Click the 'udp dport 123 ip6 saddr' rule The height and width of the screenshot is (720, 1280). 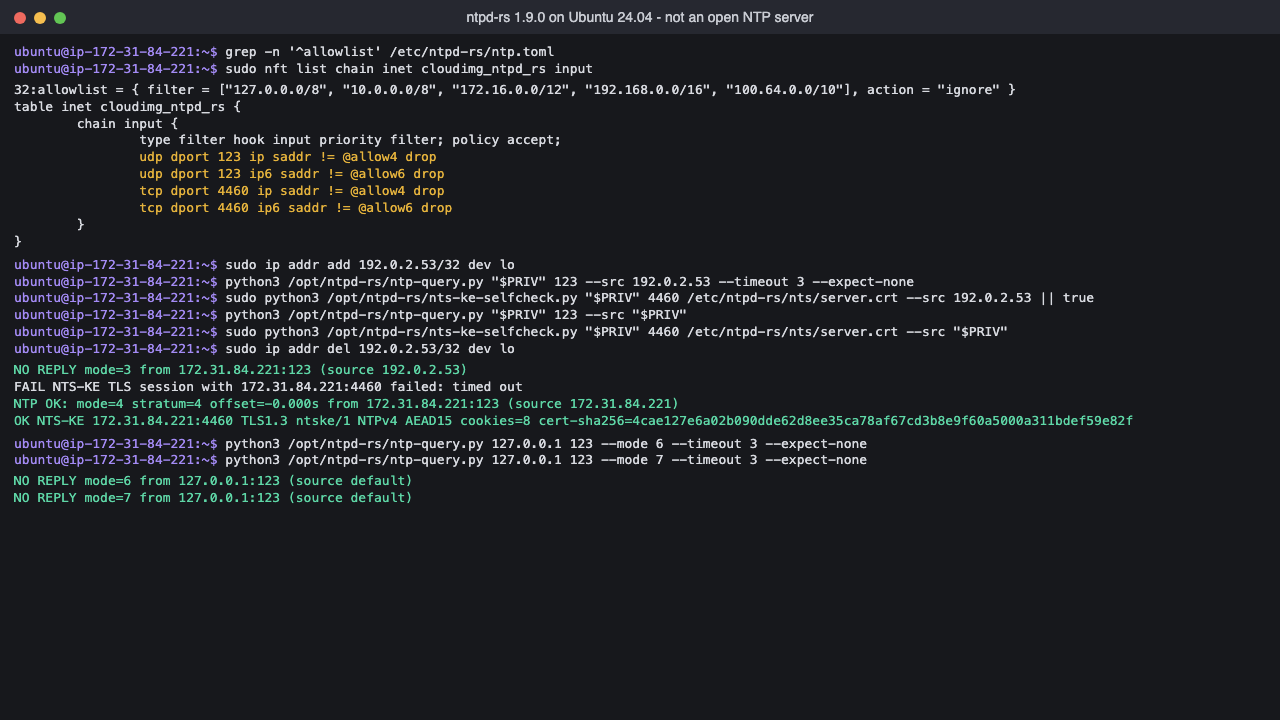click(x=292, y=174)
